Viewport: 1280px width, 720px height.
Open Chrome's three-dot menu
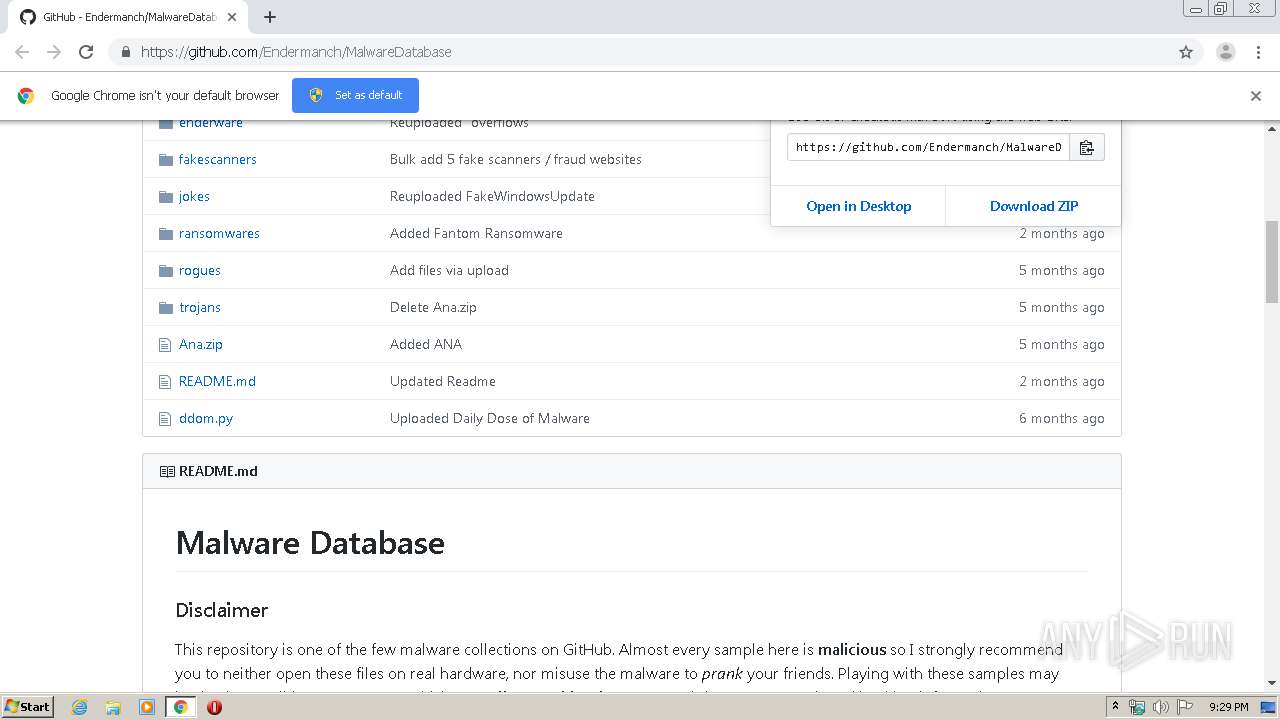pyautogui.click(x=1258, y=52)
